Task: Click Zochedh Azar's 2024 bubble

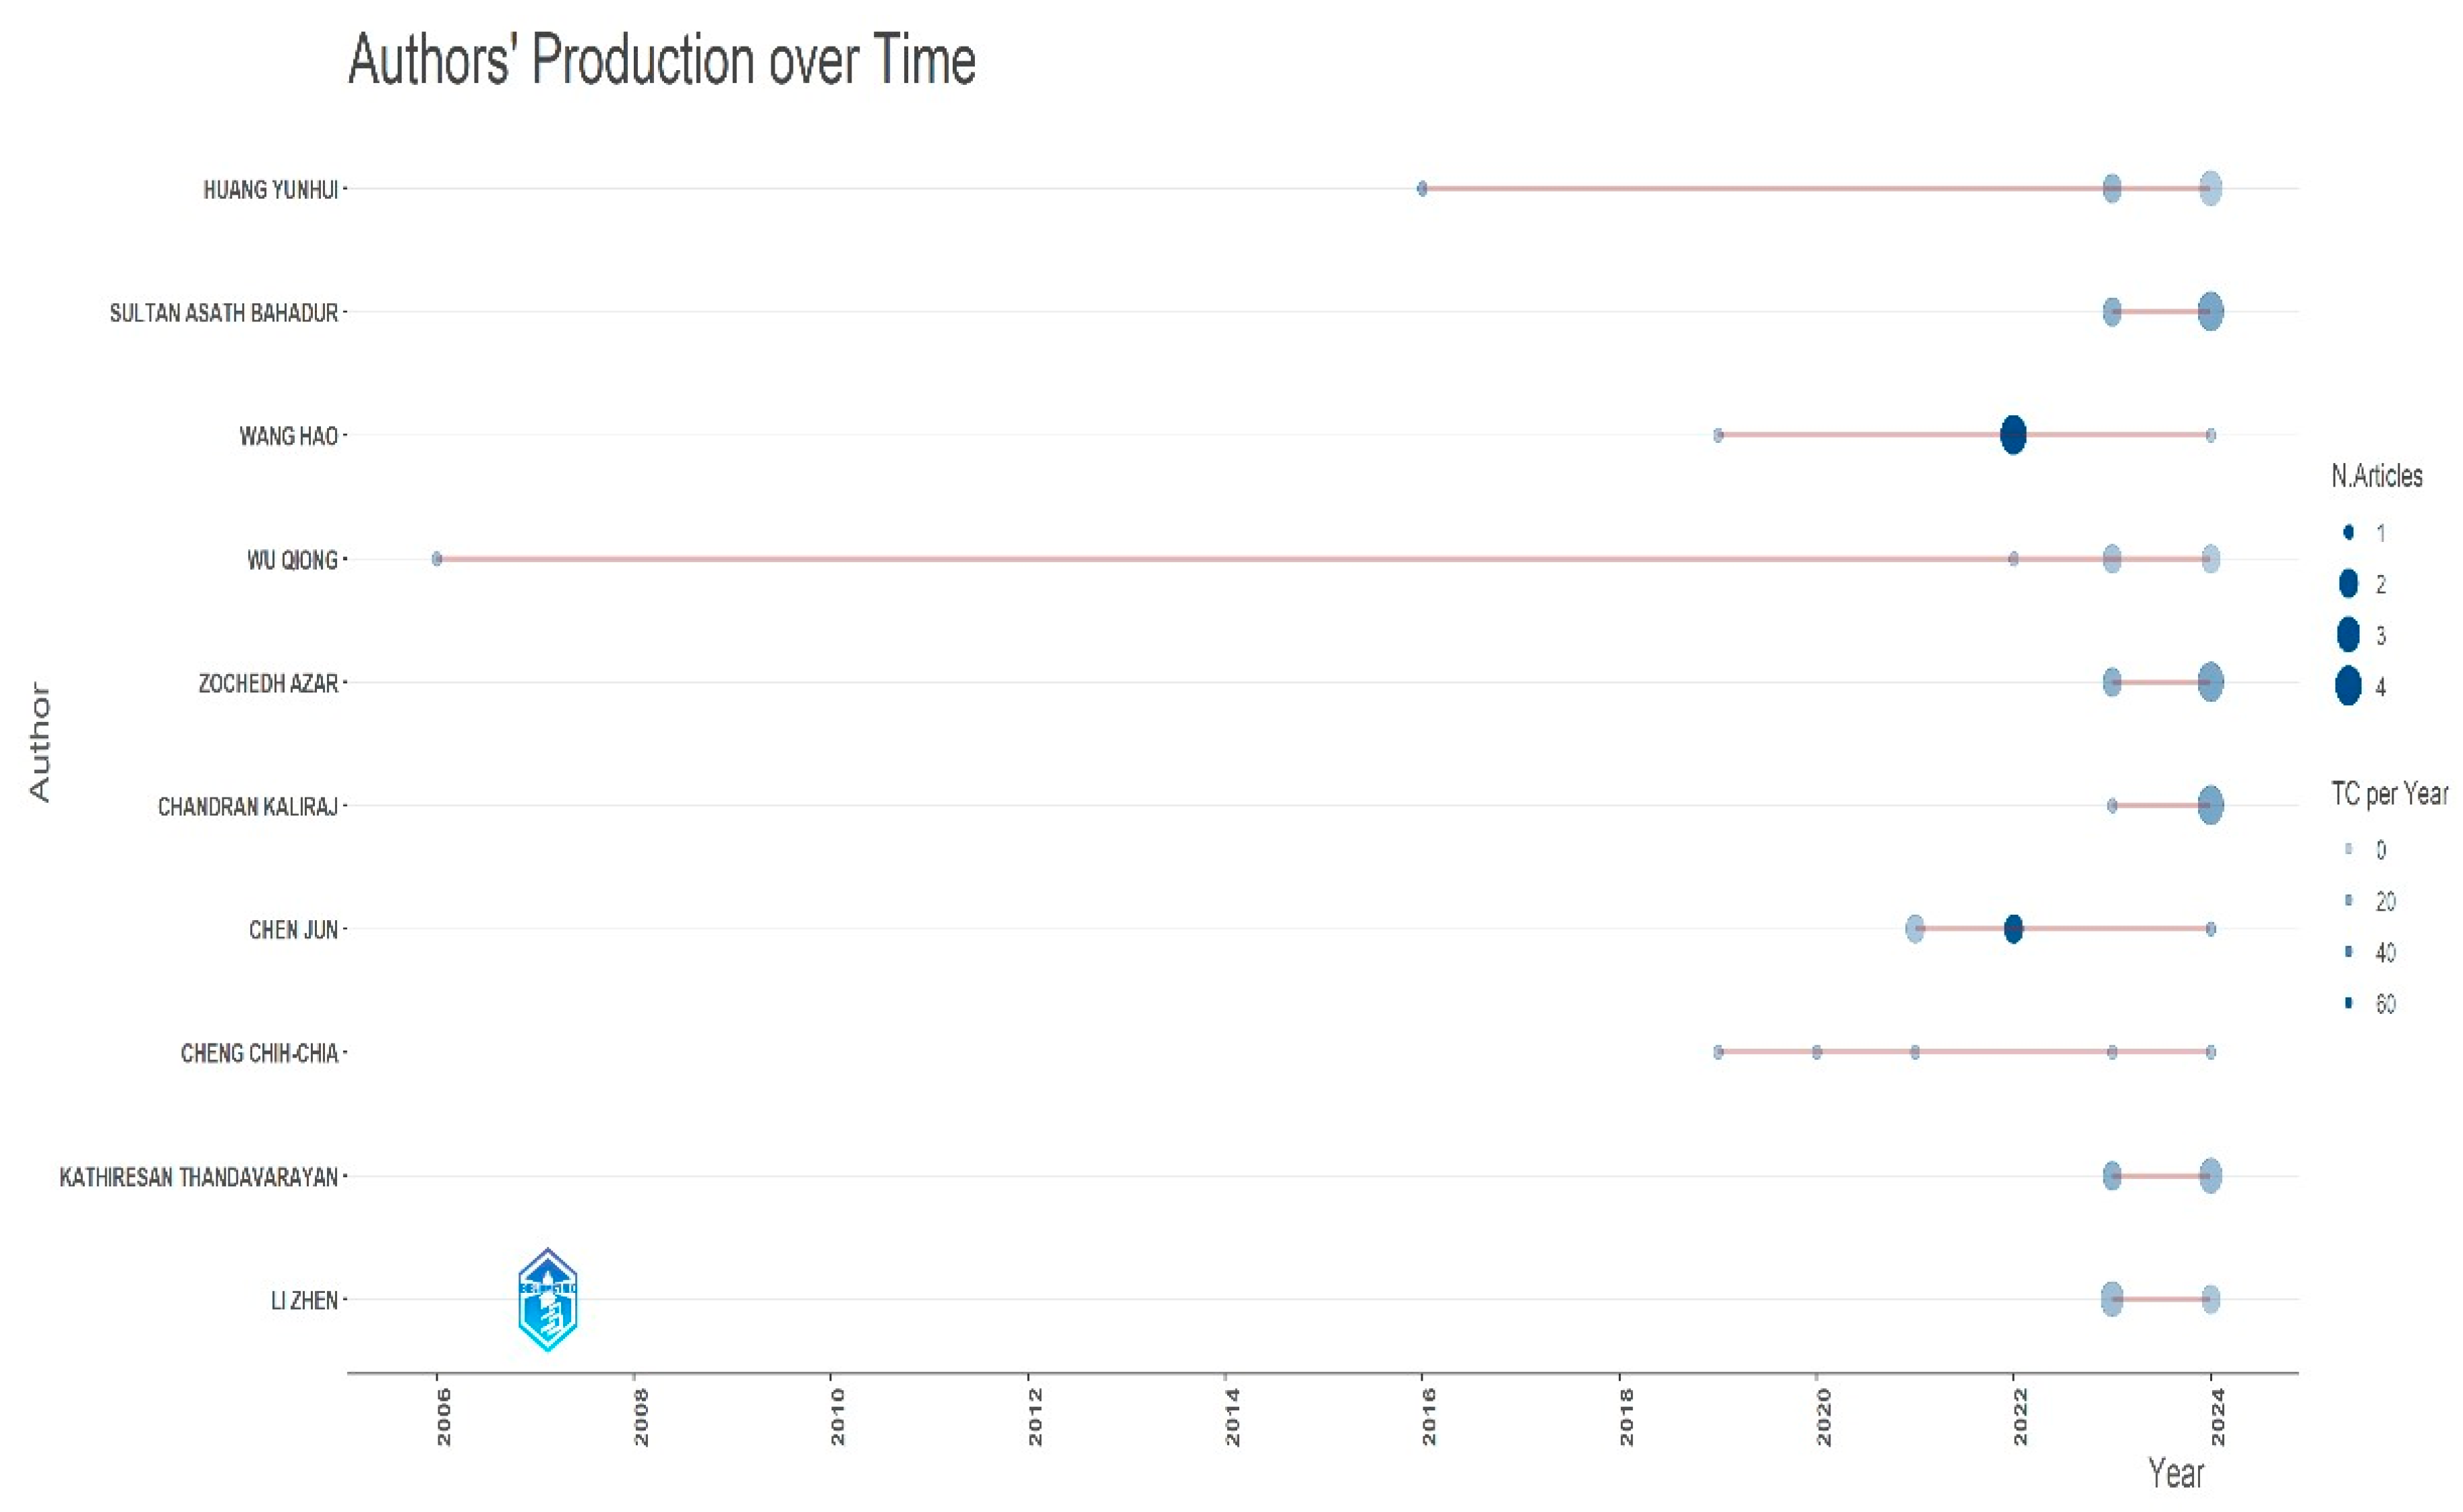Action: click(2210, 682)
